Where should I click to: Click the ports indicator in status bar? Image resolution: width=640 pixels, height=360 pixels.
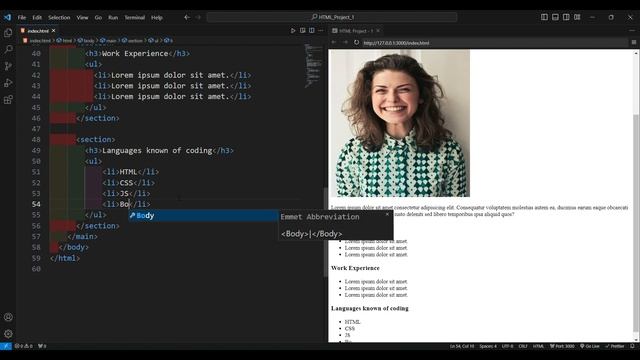(x=42, y=346)
